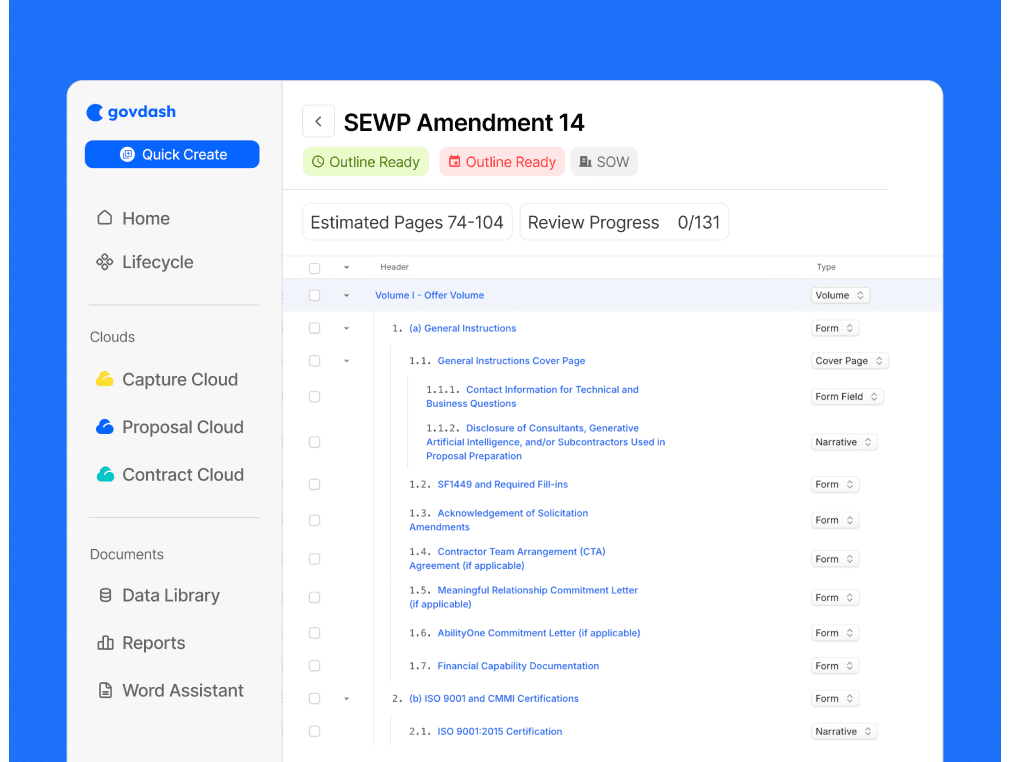Open the Form Field type dropdown
The width and height of the screenshot is (1011, 762).
pyautogui.click(x=847, y=396)
